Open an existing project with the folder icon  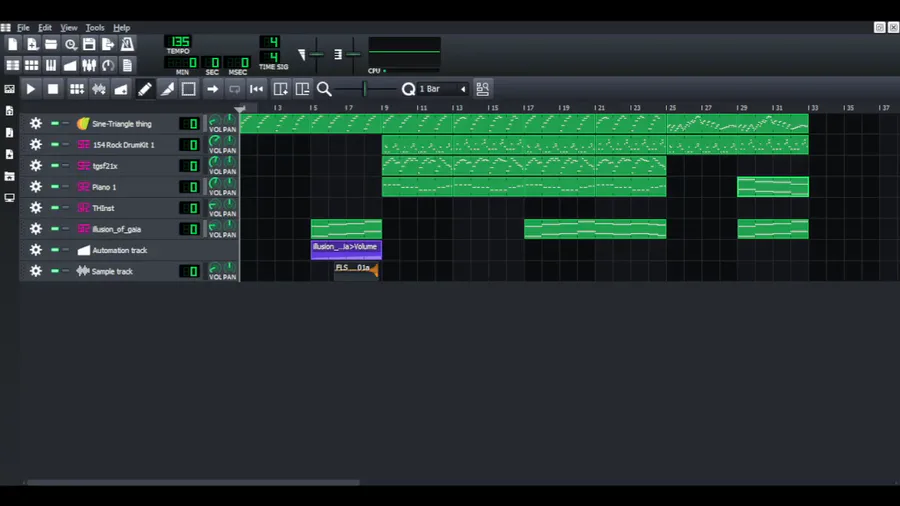coord(51,44)
